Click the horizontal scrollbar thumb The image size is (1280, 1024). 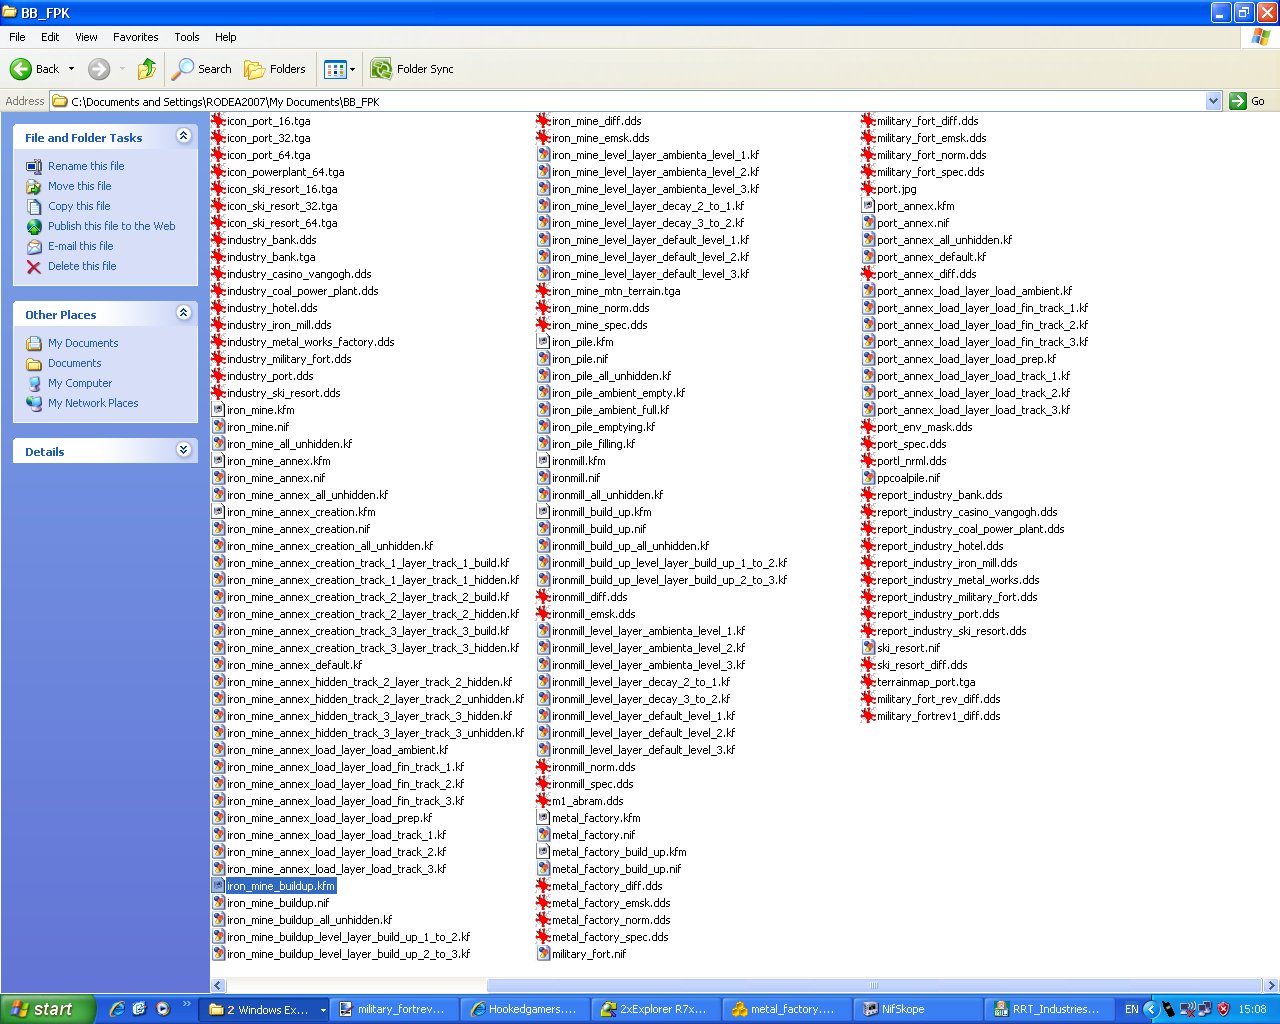click(873, 985)
